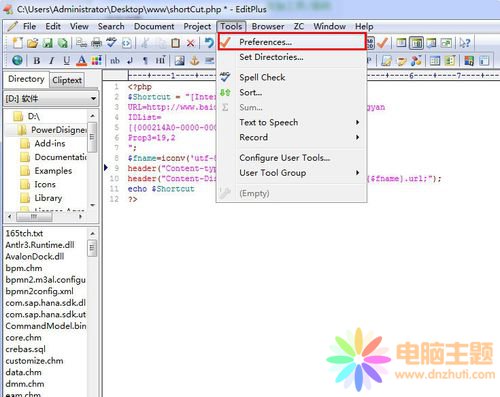
Task: Apply Underline with the U icon
Action: (67, 60)
